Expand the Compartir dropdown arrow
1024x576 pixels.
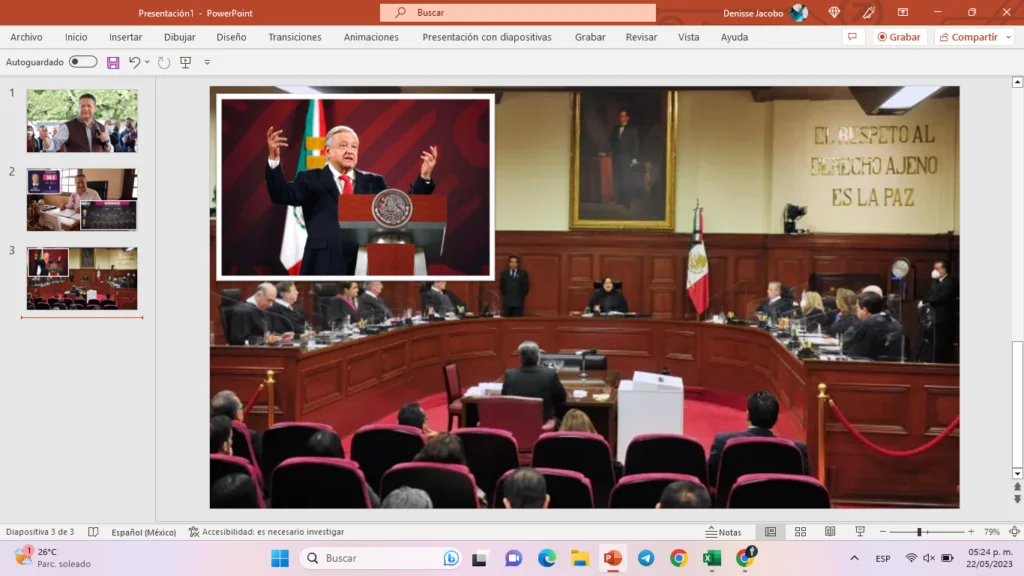pyautogui.click(x=1008, y=37)
